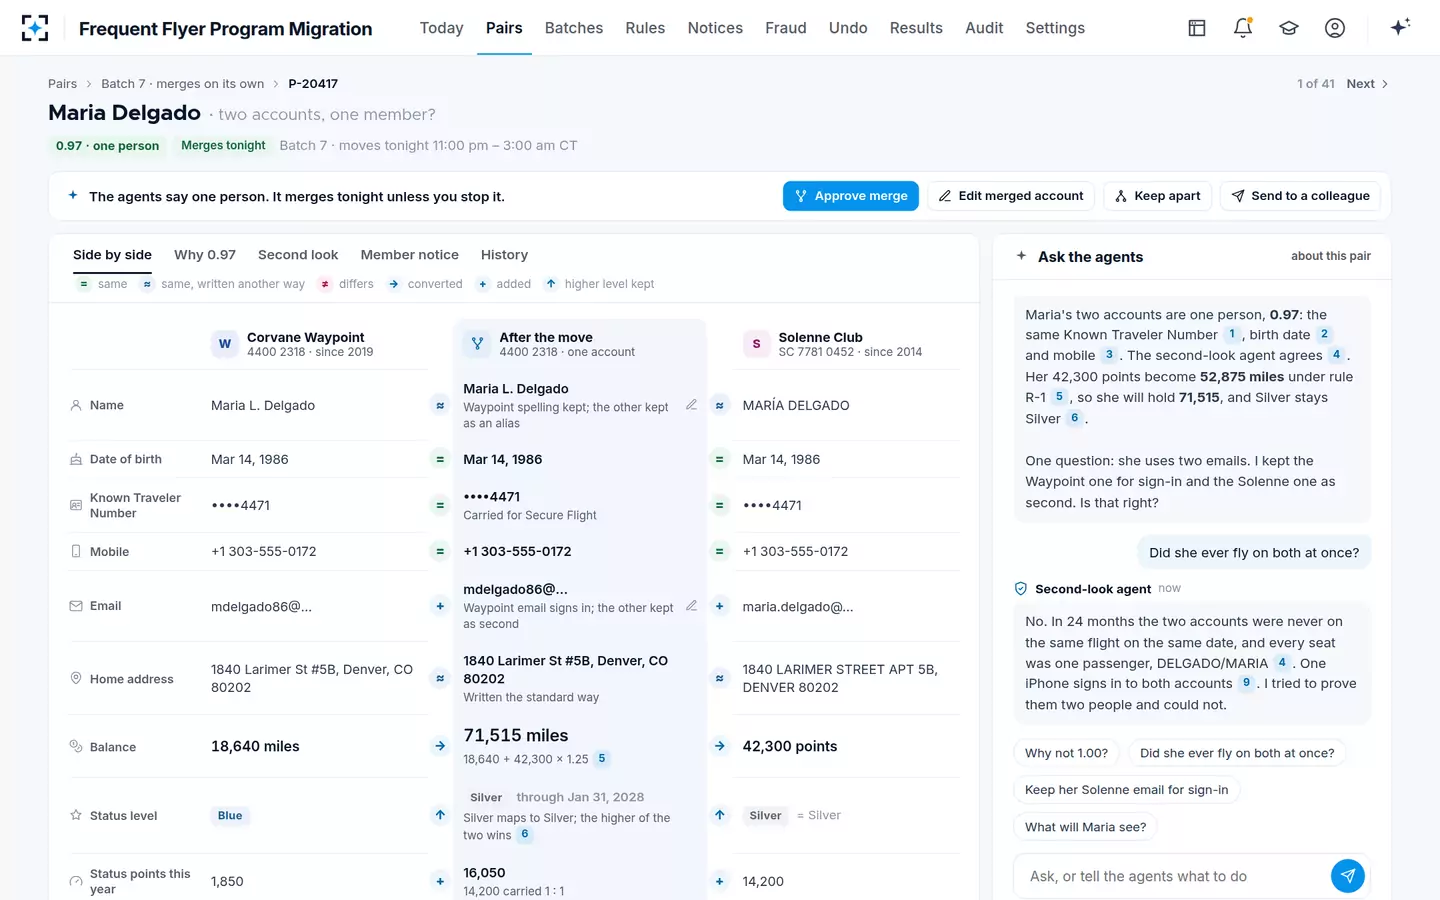
Task: Click the 'Merges tonight' status tag
Action: (223, 146)
